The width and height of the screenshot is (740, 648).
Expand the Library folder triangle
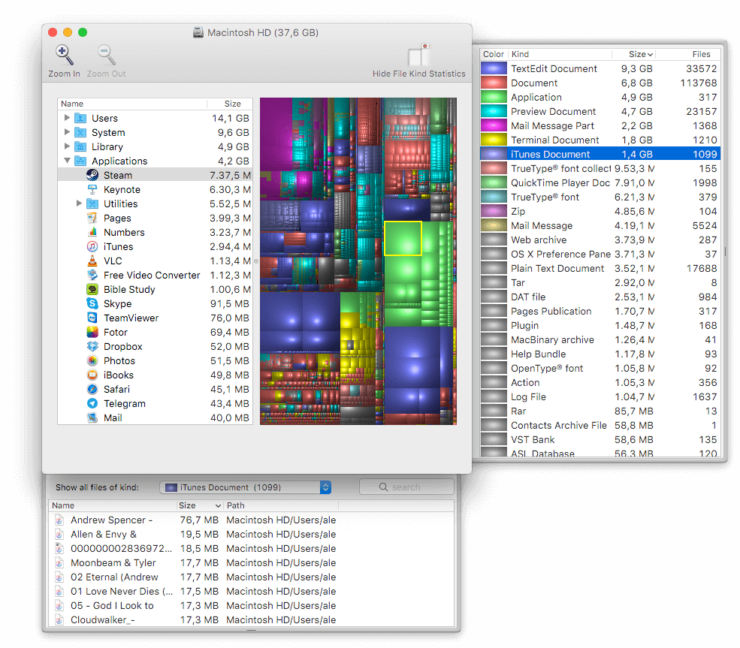click(x=67, y=146)
